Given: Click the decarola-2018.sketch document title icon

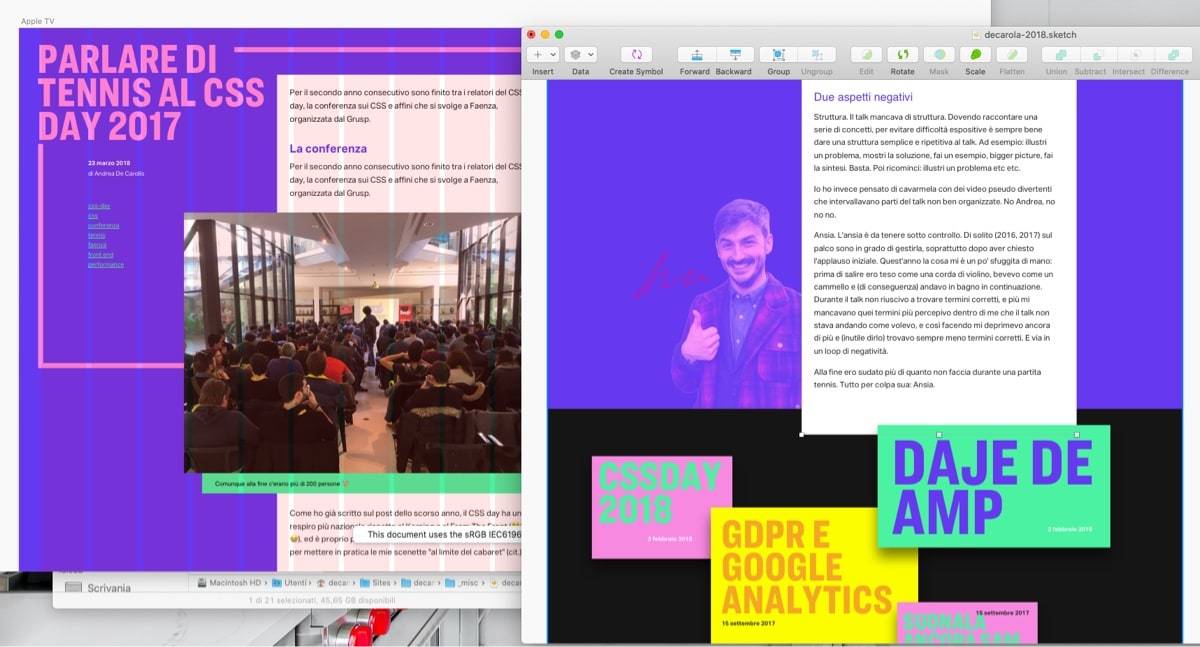Looking at the screenshot, I should point(977,34).
